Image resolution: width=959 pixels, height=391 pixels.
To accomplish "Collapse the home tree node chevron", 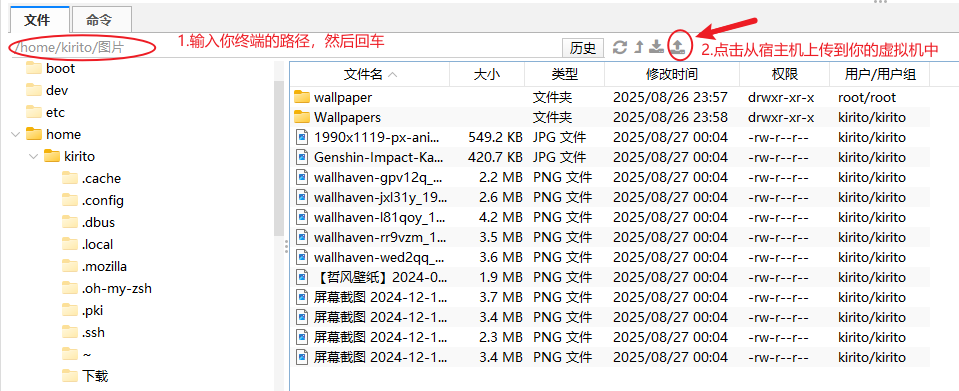I will point(16,134).
